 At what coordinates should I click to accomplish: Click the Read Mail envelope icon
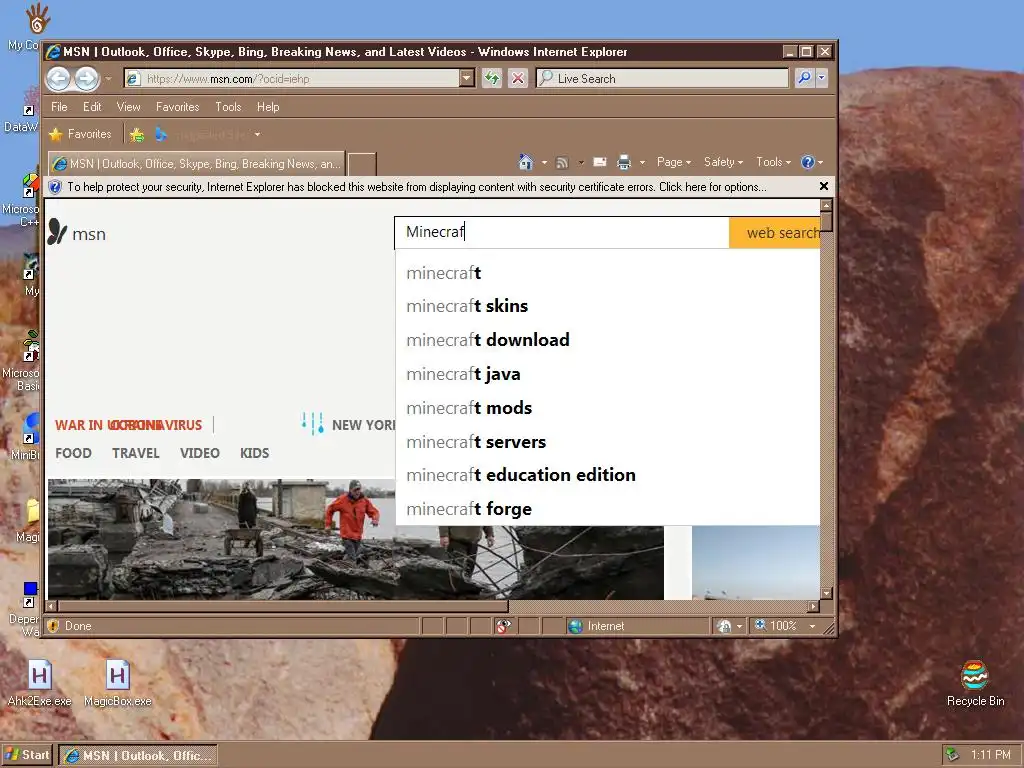[600, 162]
